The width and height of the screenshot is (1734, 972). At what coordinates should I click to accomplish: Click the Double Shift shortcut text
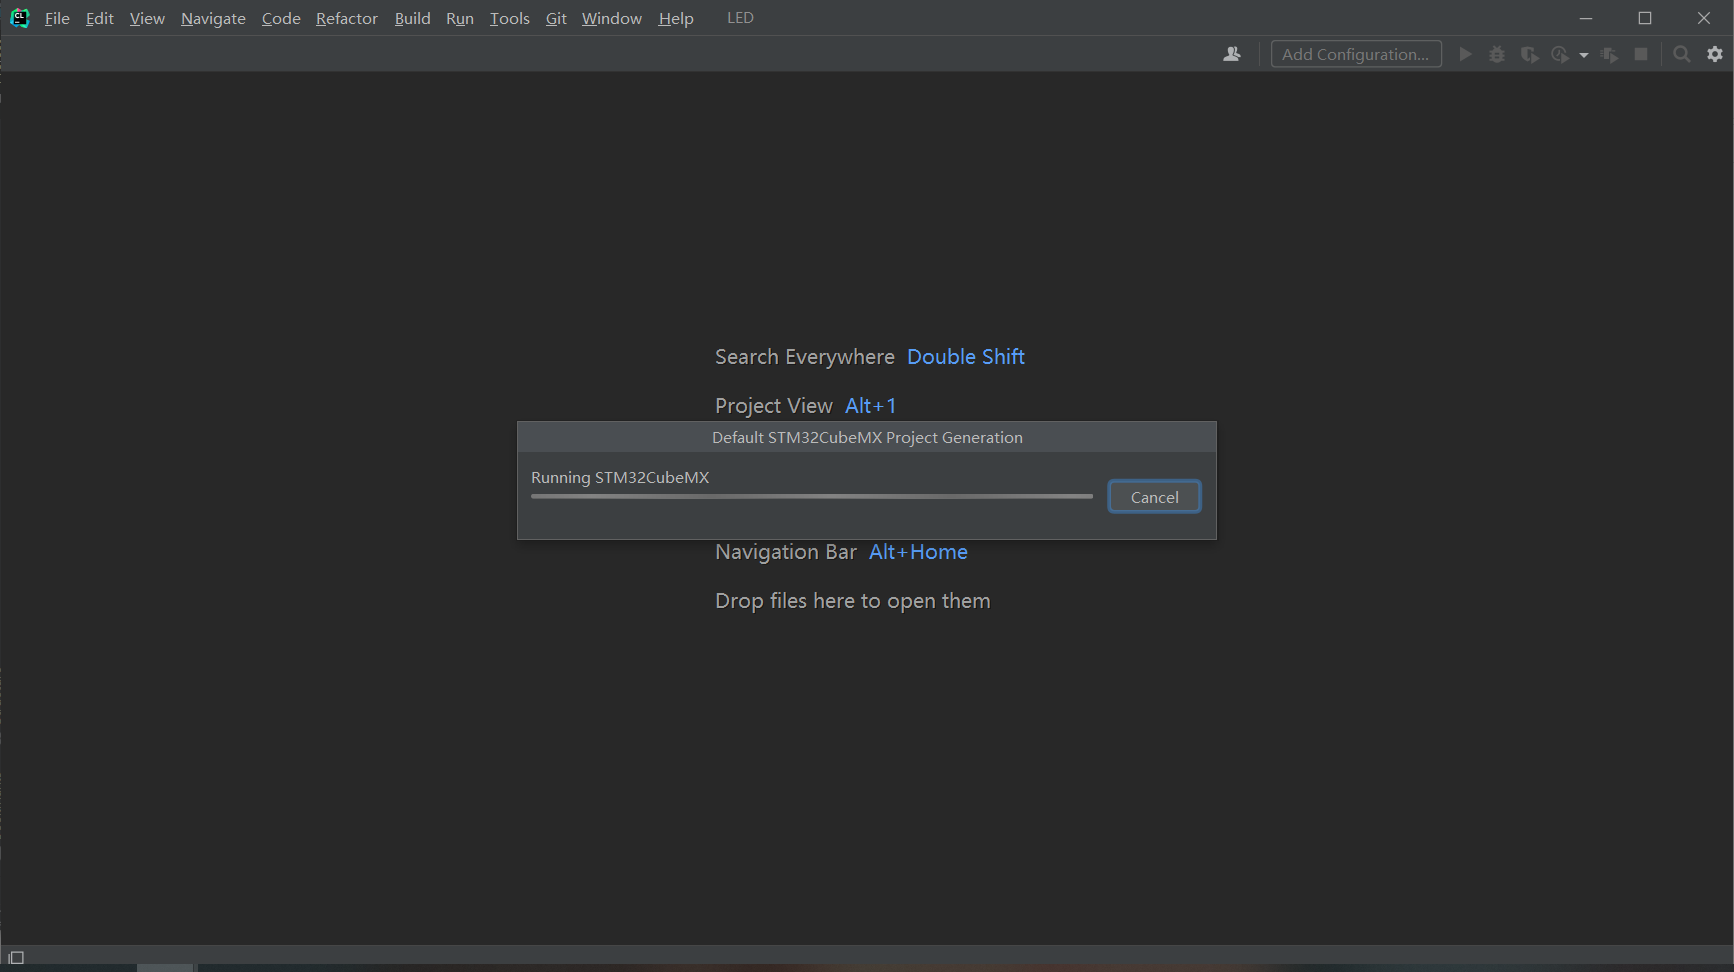pyautogui.click(x=966, y=357)
